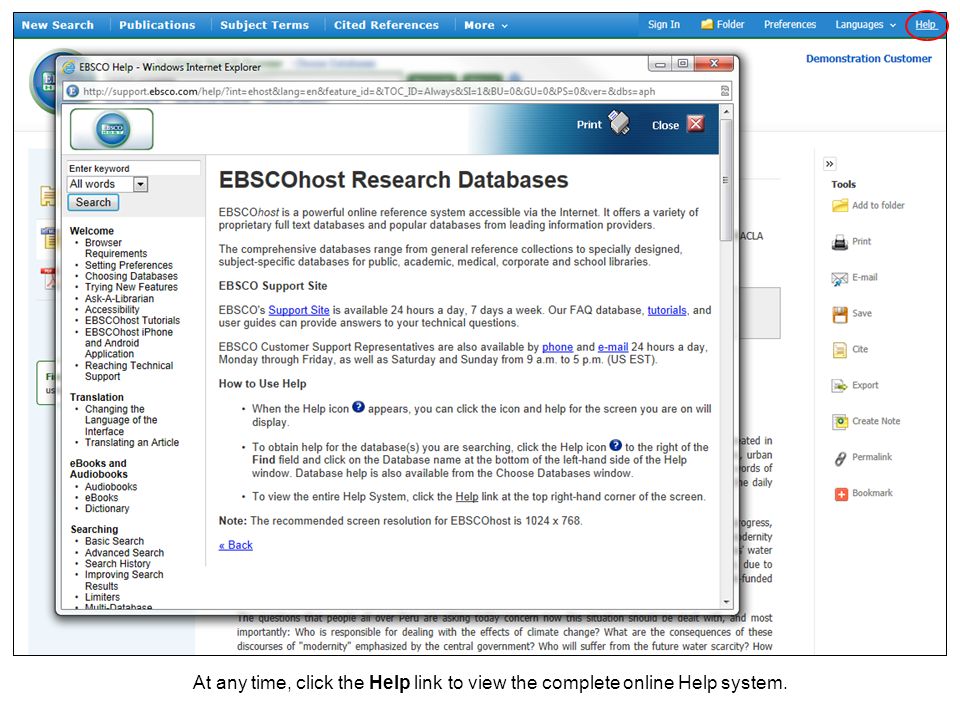Open EBSCOhost iPhone and Android Application topic

[129, 343]
